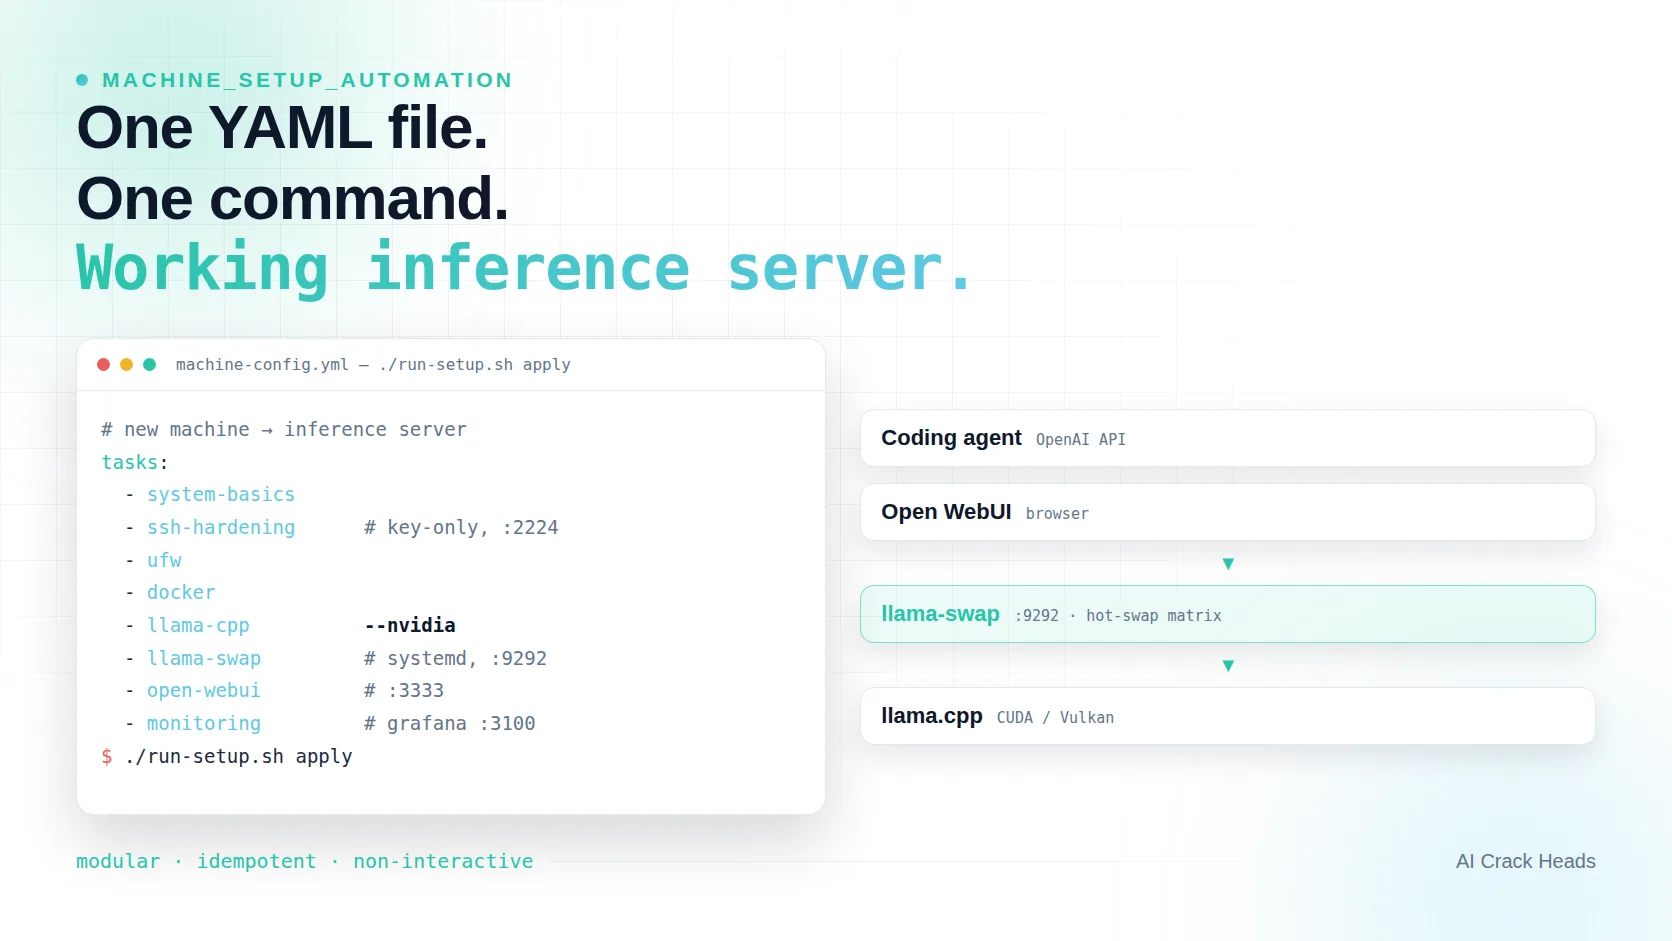
Task: Click the '# new machine → inference server' comment
Action: (x=284, y=429)
